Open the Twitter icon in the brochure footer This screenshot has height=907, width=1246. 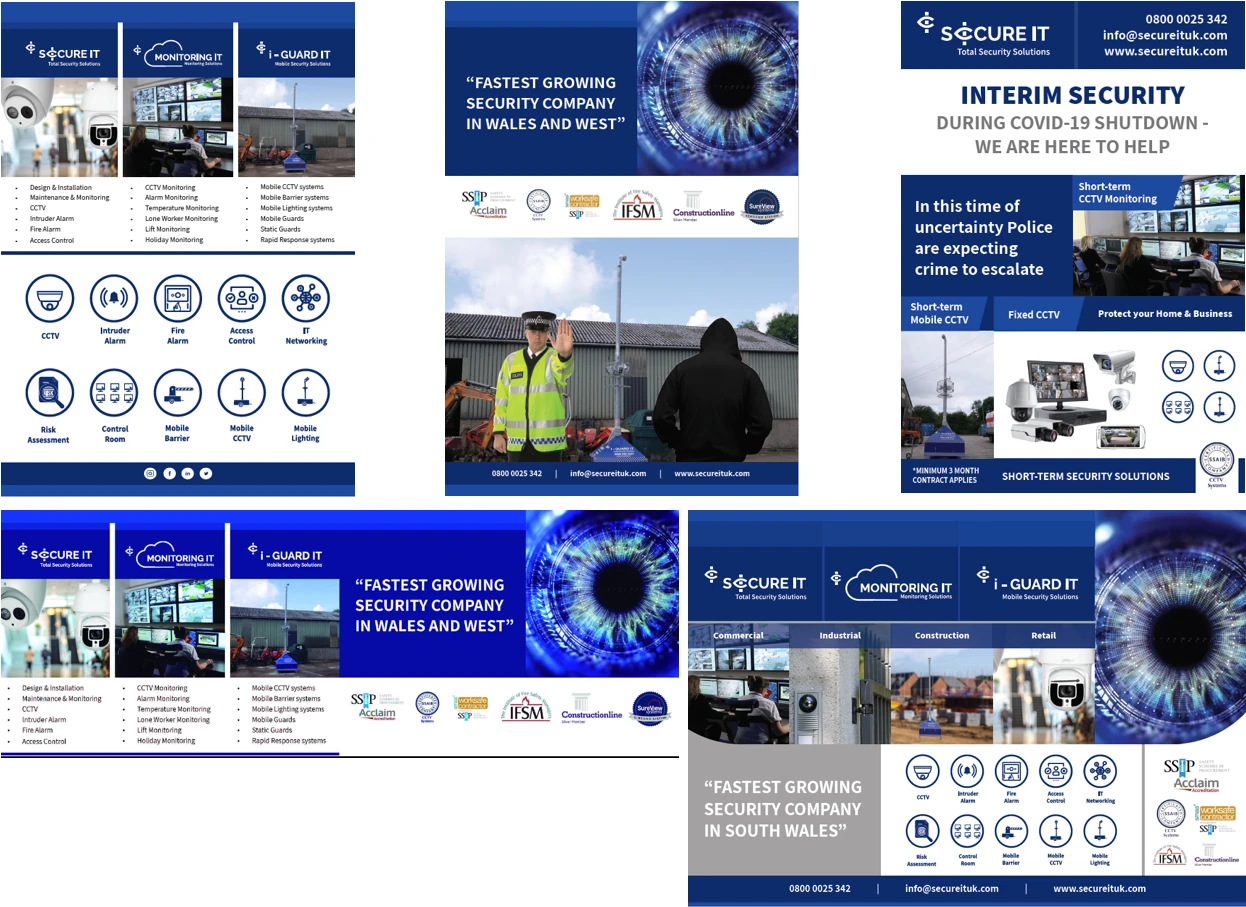tap(206, 473)
